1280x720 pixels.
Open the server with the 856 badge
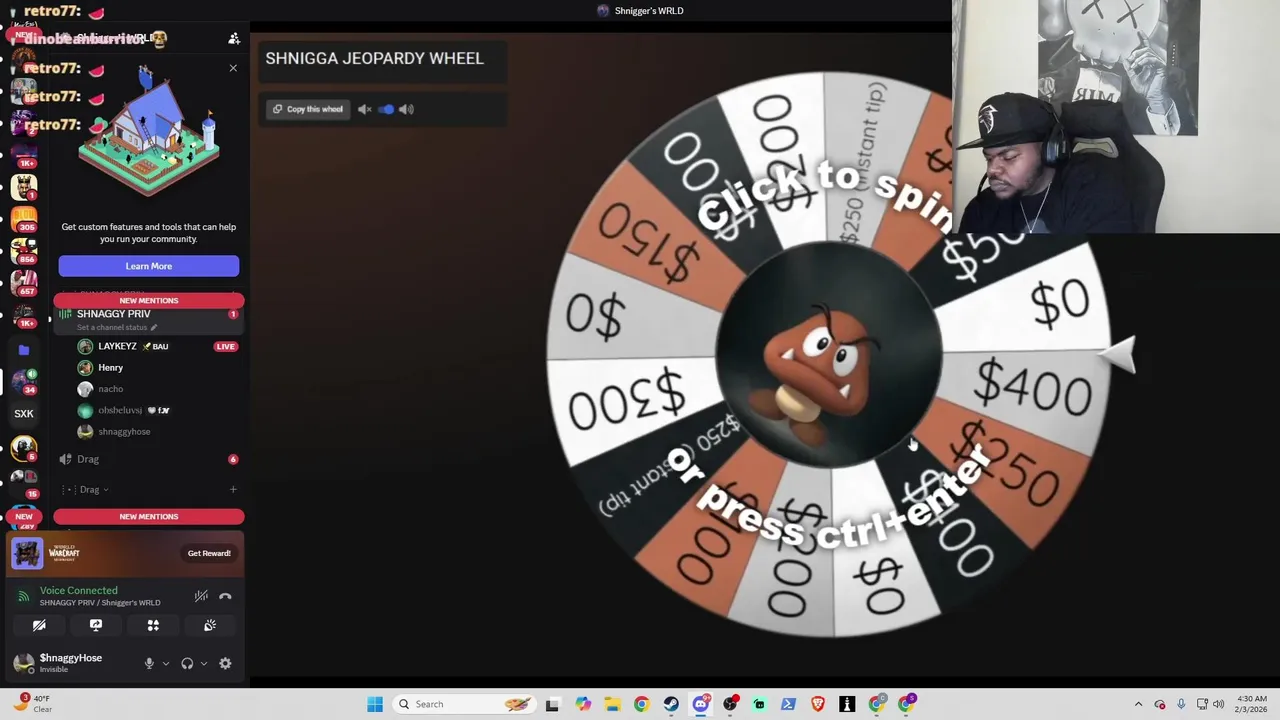pos(24,250)
